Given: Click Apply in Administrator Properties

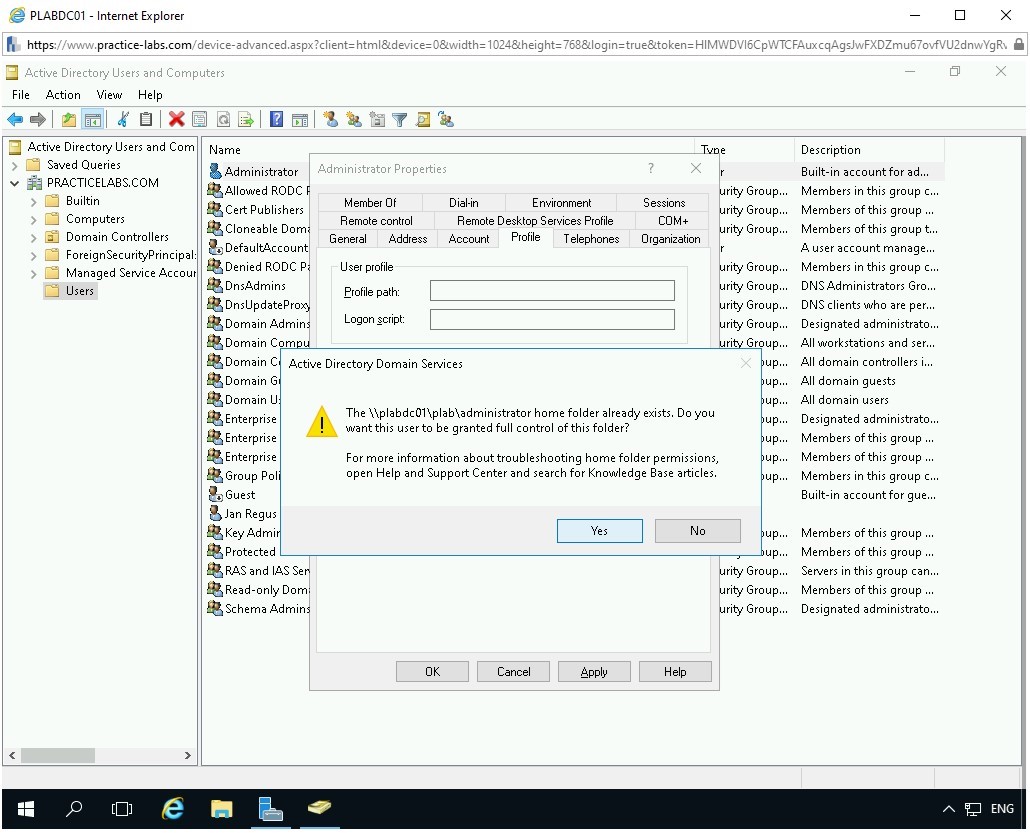Looking at the screenshot, I should (x=594, y=671).
